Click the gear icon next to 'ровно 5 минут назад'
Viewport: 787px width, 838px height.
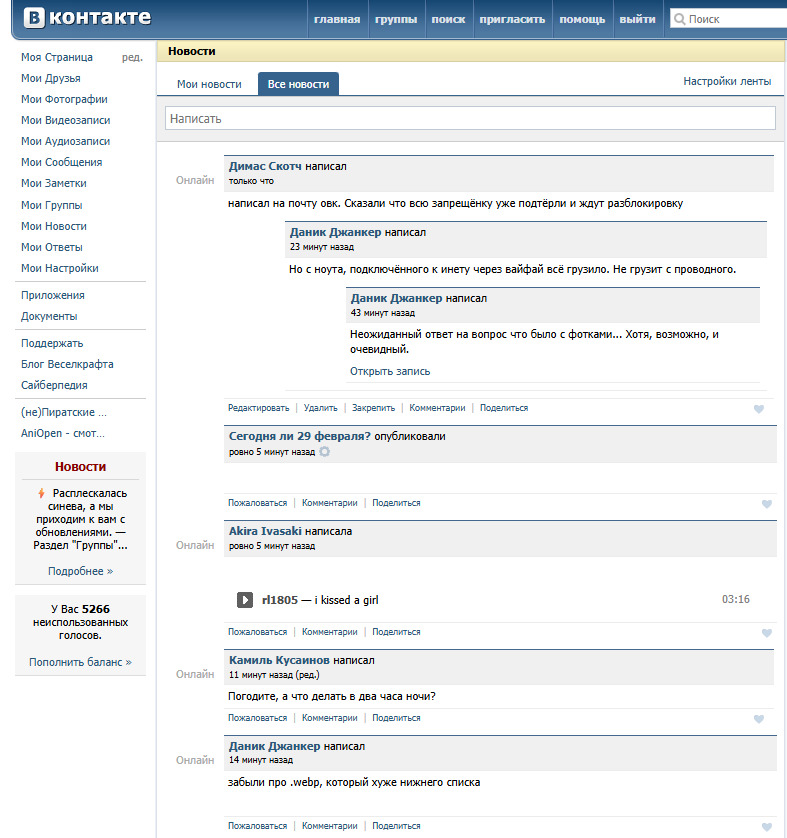click(x=324, y=452)
